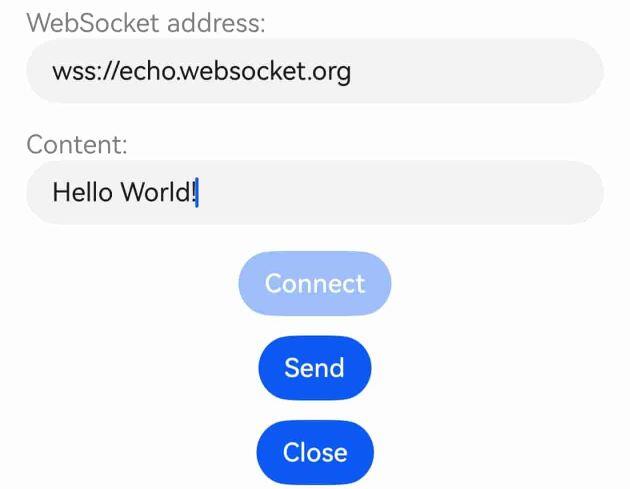Send the Hello World! message
The image size is (630, 489).
315,368
